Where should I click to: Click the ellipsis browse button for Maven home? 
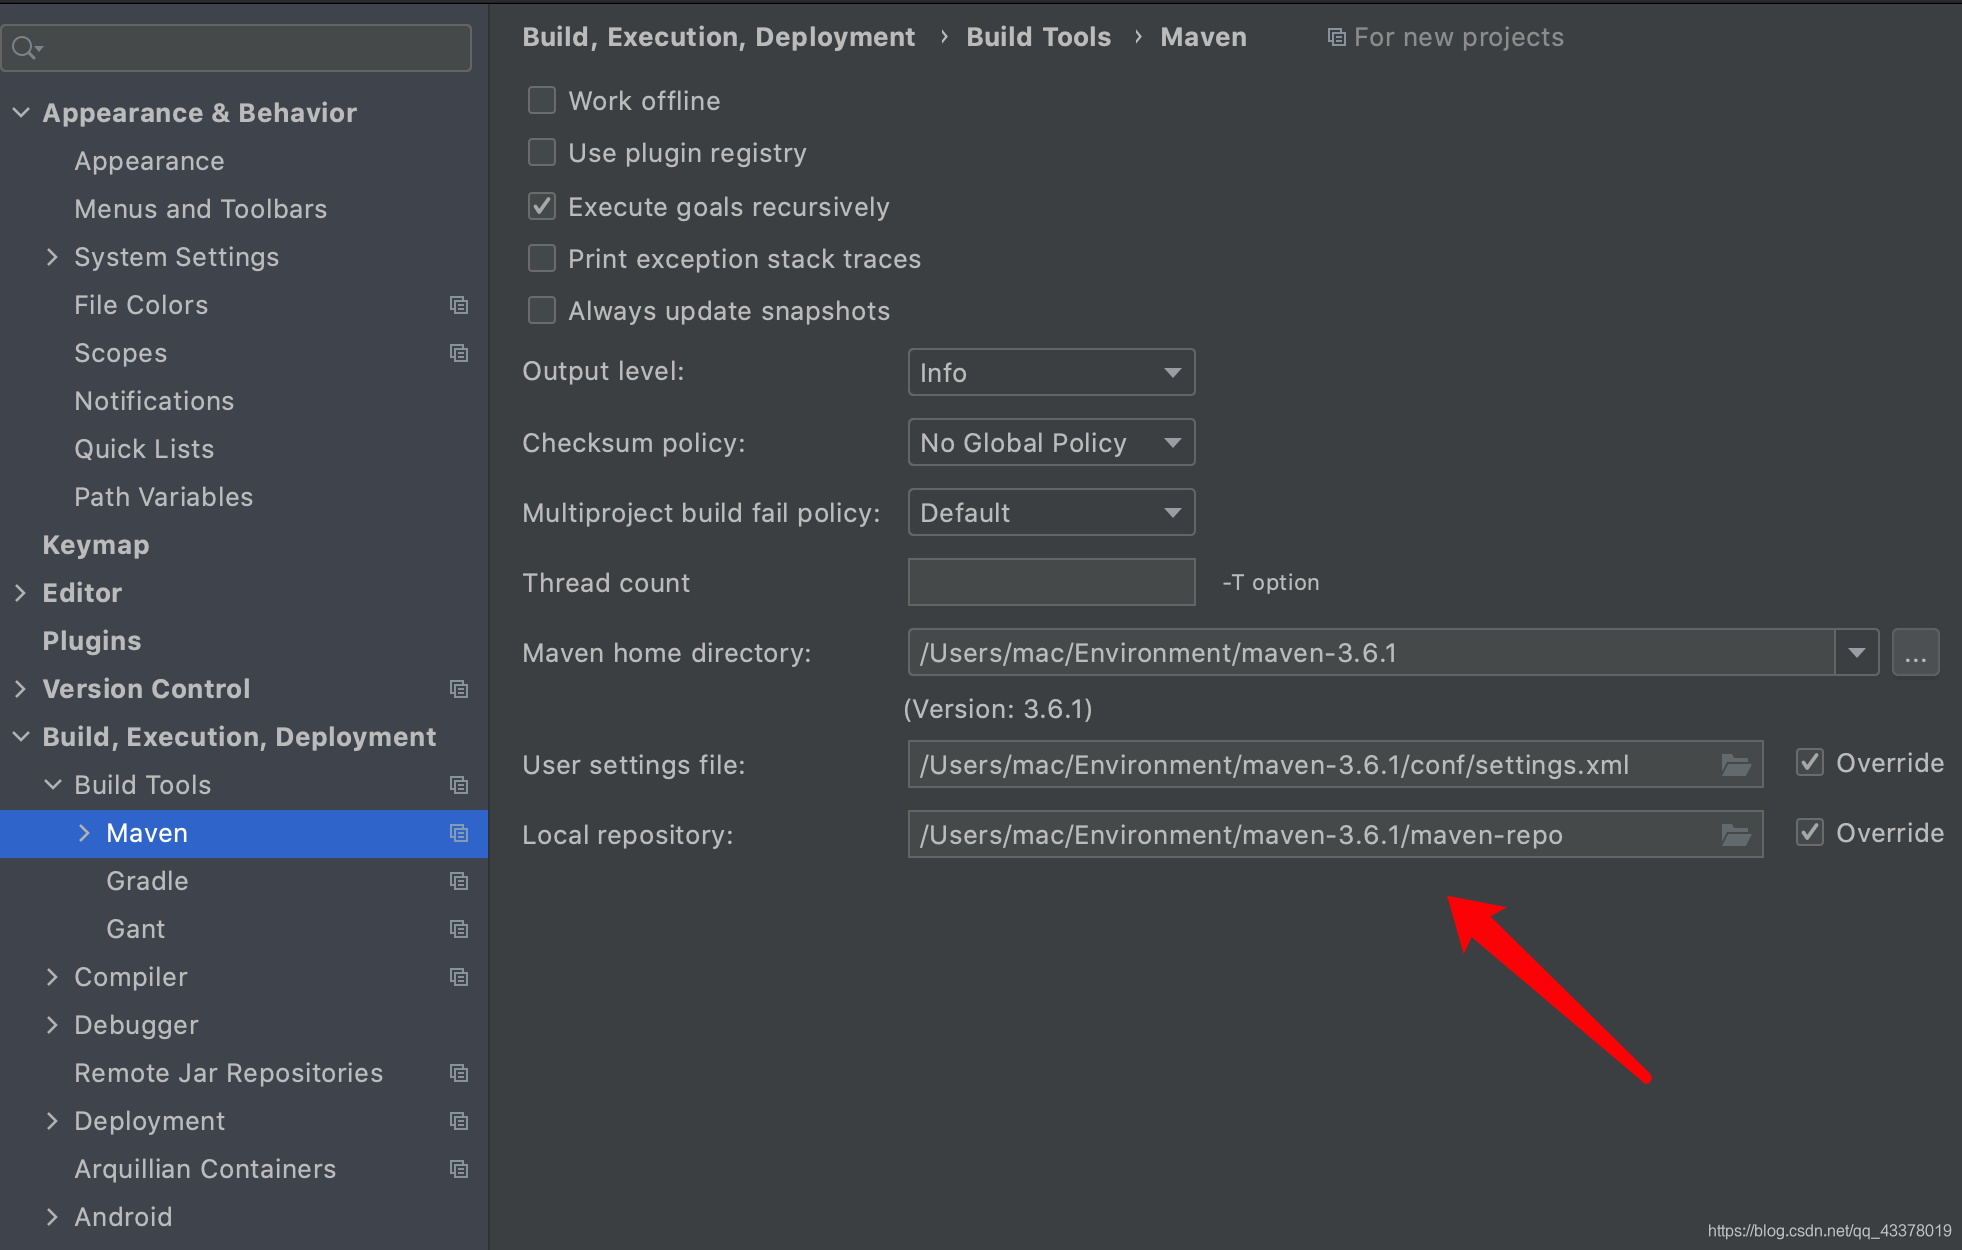[x=1915, y=653]
